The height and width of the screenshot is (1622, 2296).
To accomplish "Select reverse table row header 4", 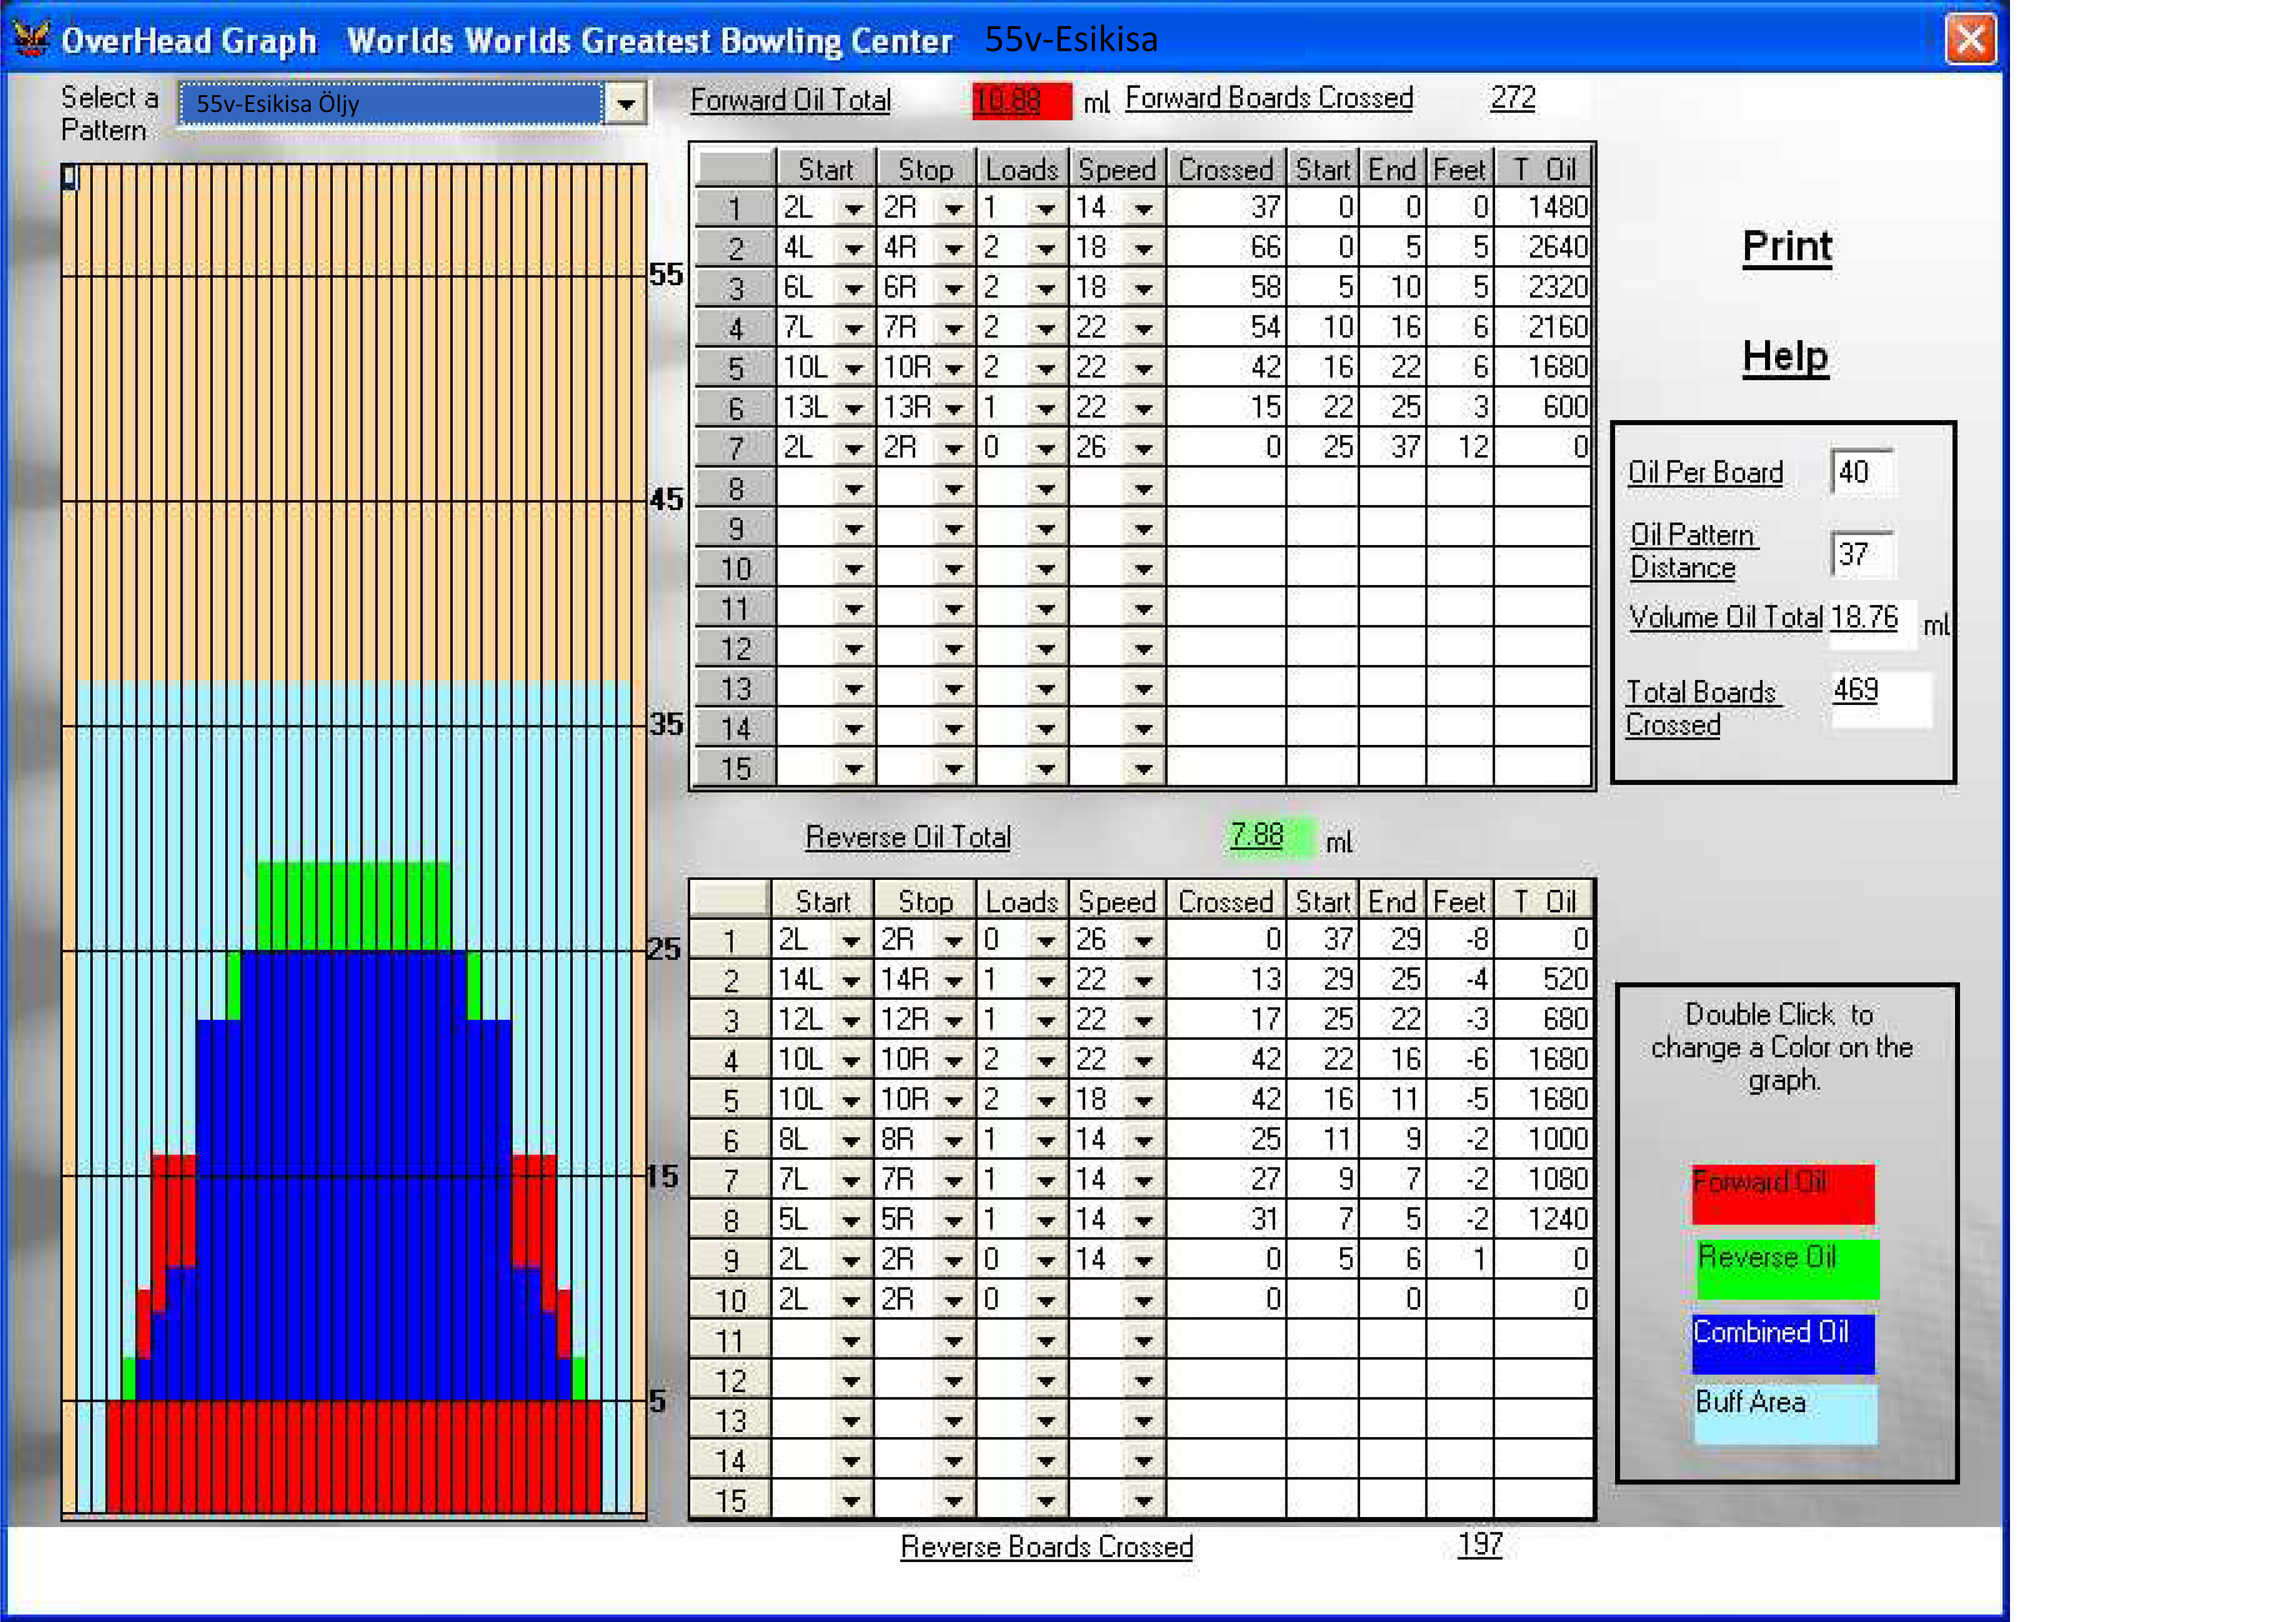I will [x=731, y=1060].
